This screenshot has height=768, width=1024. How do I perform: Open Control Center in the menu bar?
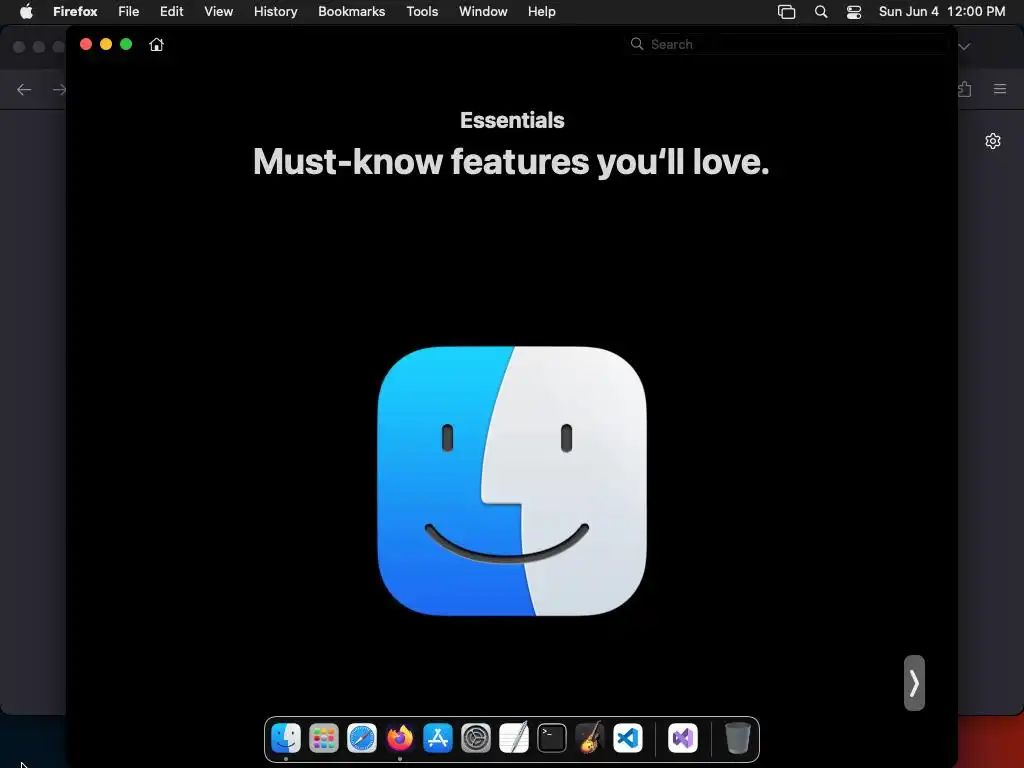point(854,12)
